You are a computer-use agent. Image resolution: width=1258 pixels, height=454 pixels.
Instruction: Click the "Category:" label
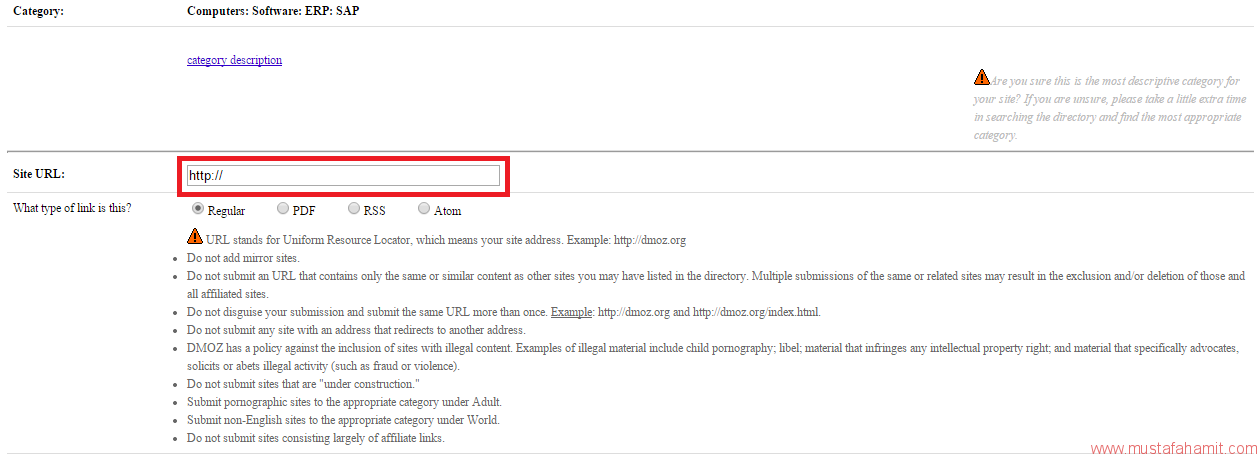coord(39,11)
